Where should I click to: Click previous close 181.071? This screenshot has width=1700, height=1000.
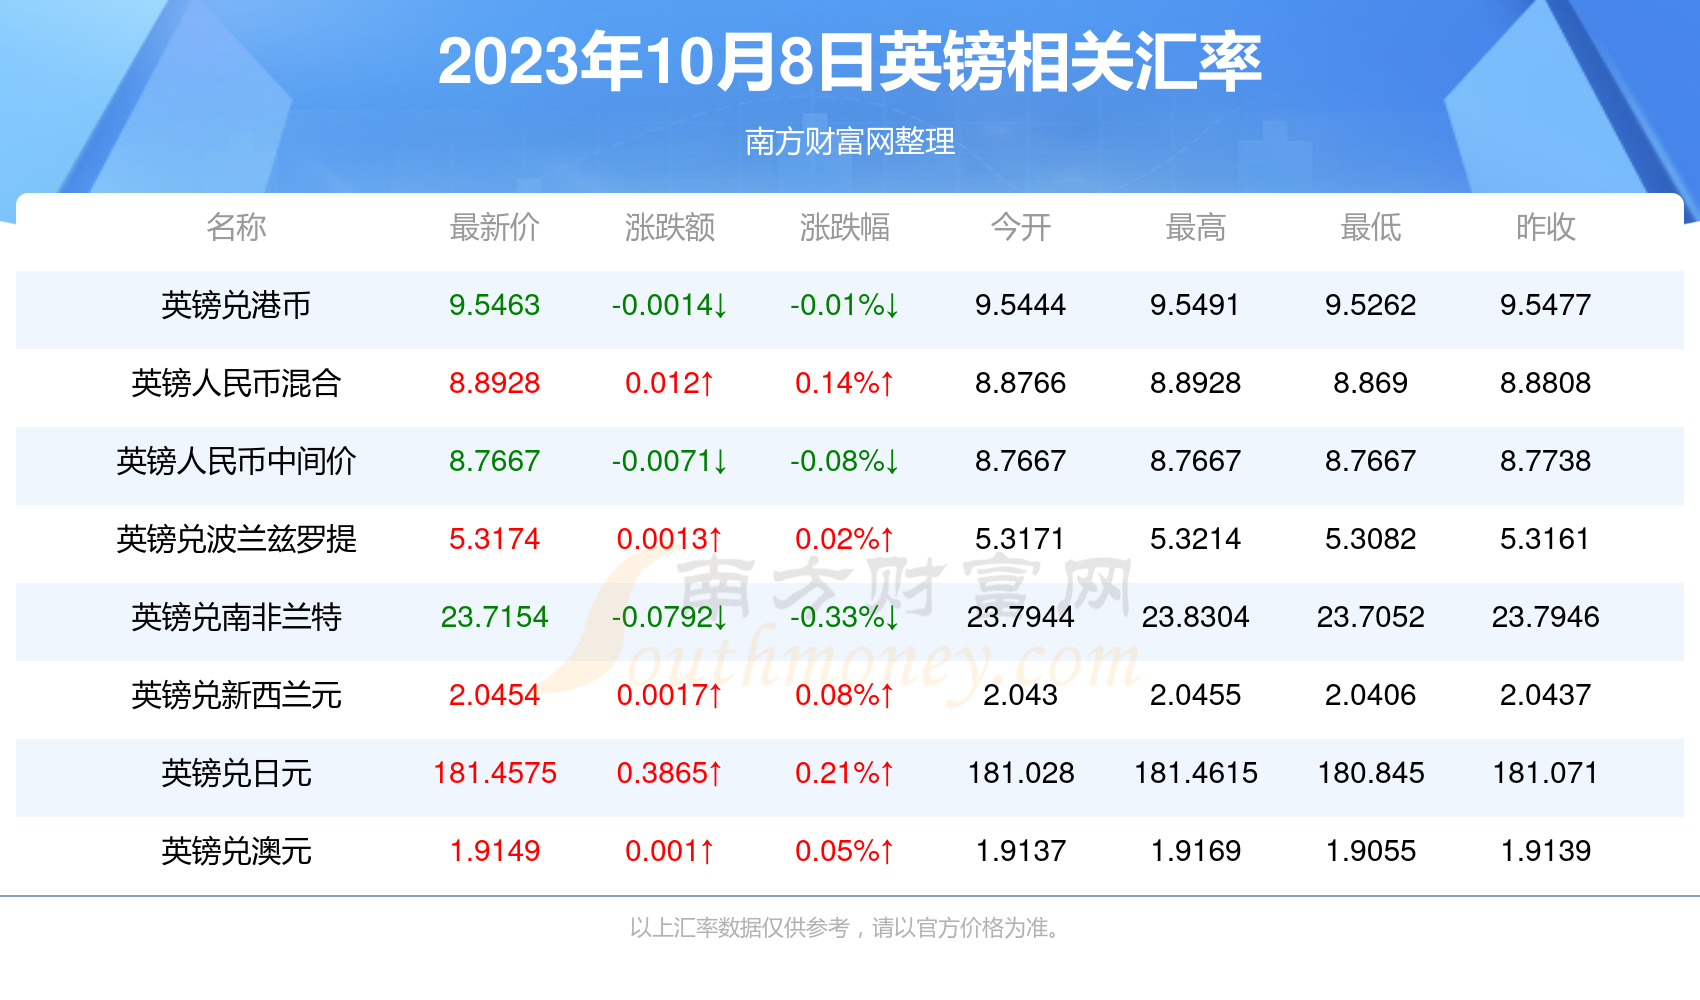1545,773
